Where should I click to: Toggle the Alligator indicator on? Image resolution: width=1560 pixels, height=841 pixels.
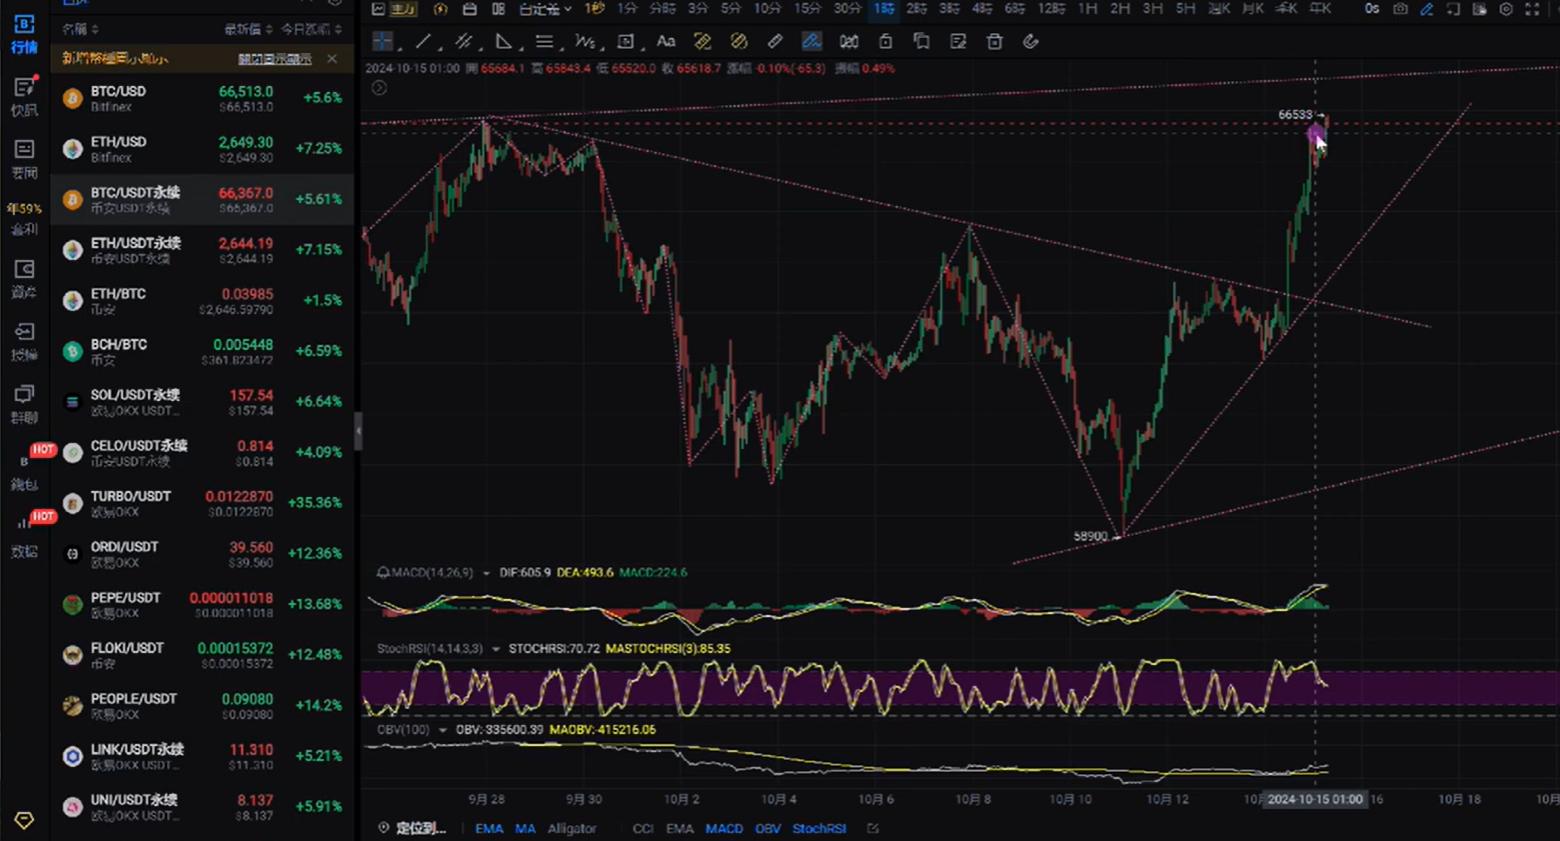coord(571,828)
